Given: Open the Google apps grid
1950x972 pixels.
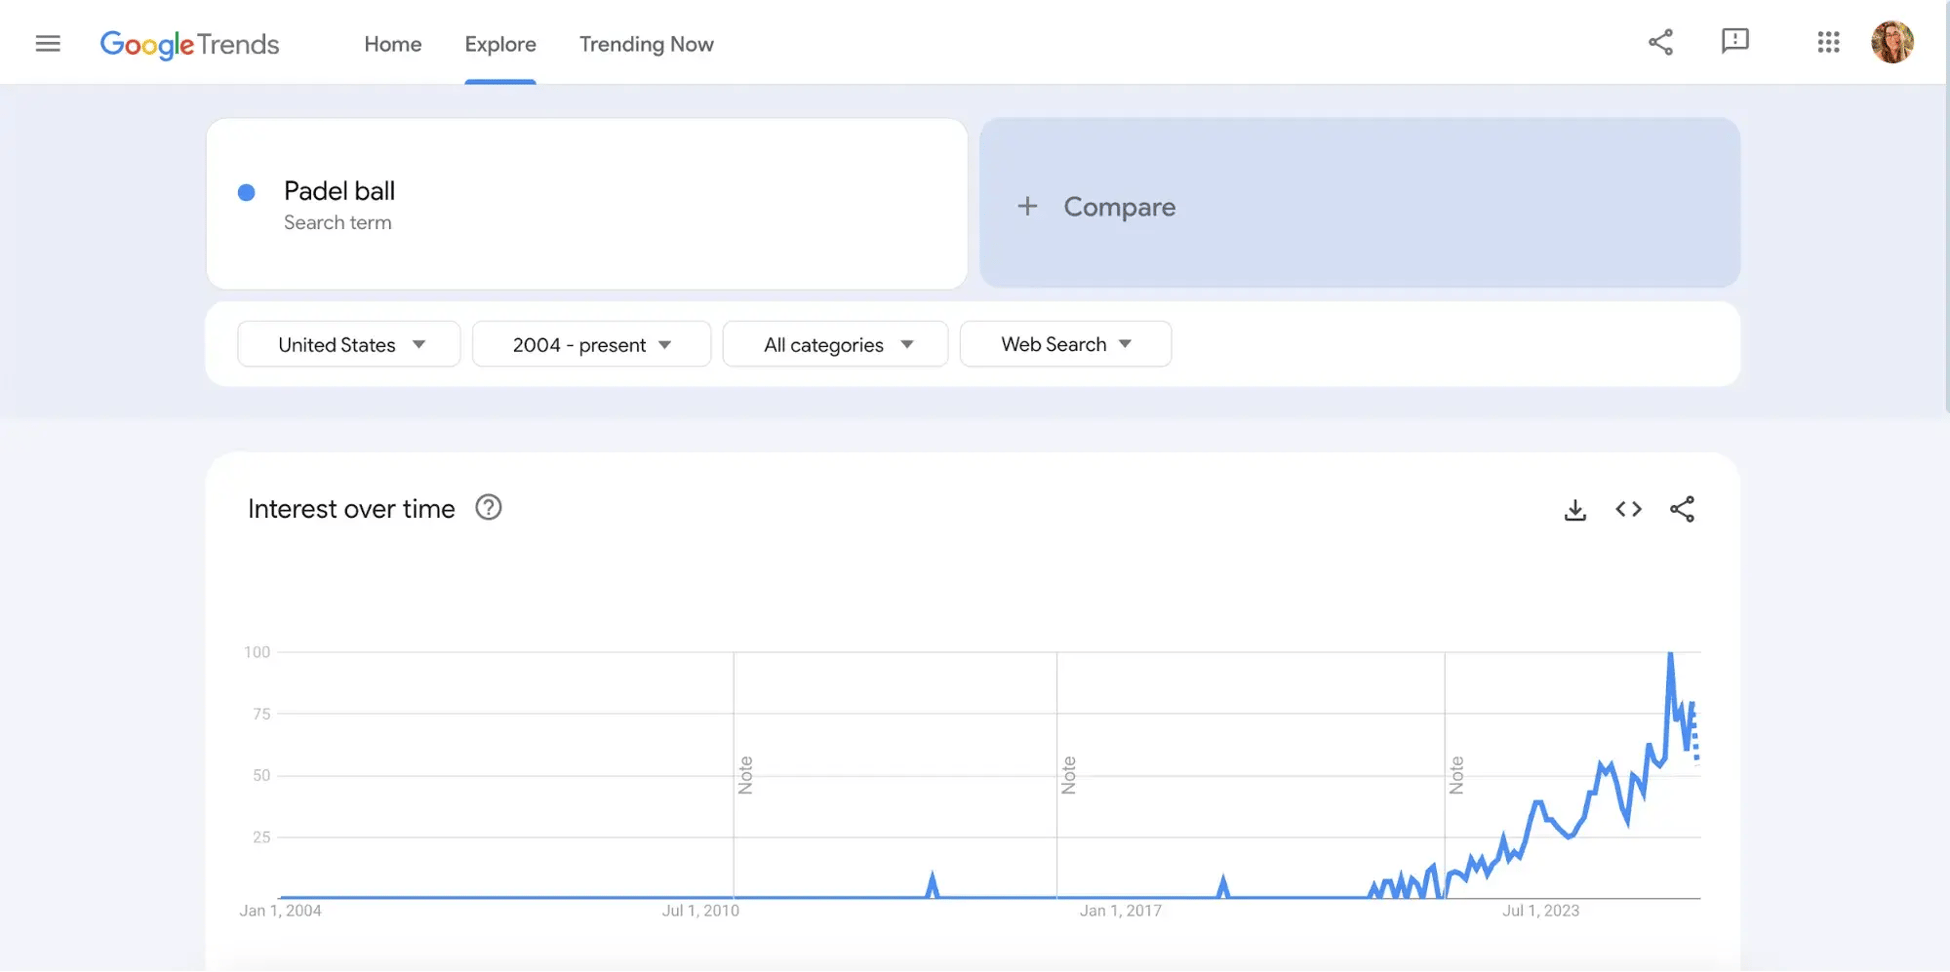Looking at the screenshot, I should pyautogui.click(x=1828, y=42).
